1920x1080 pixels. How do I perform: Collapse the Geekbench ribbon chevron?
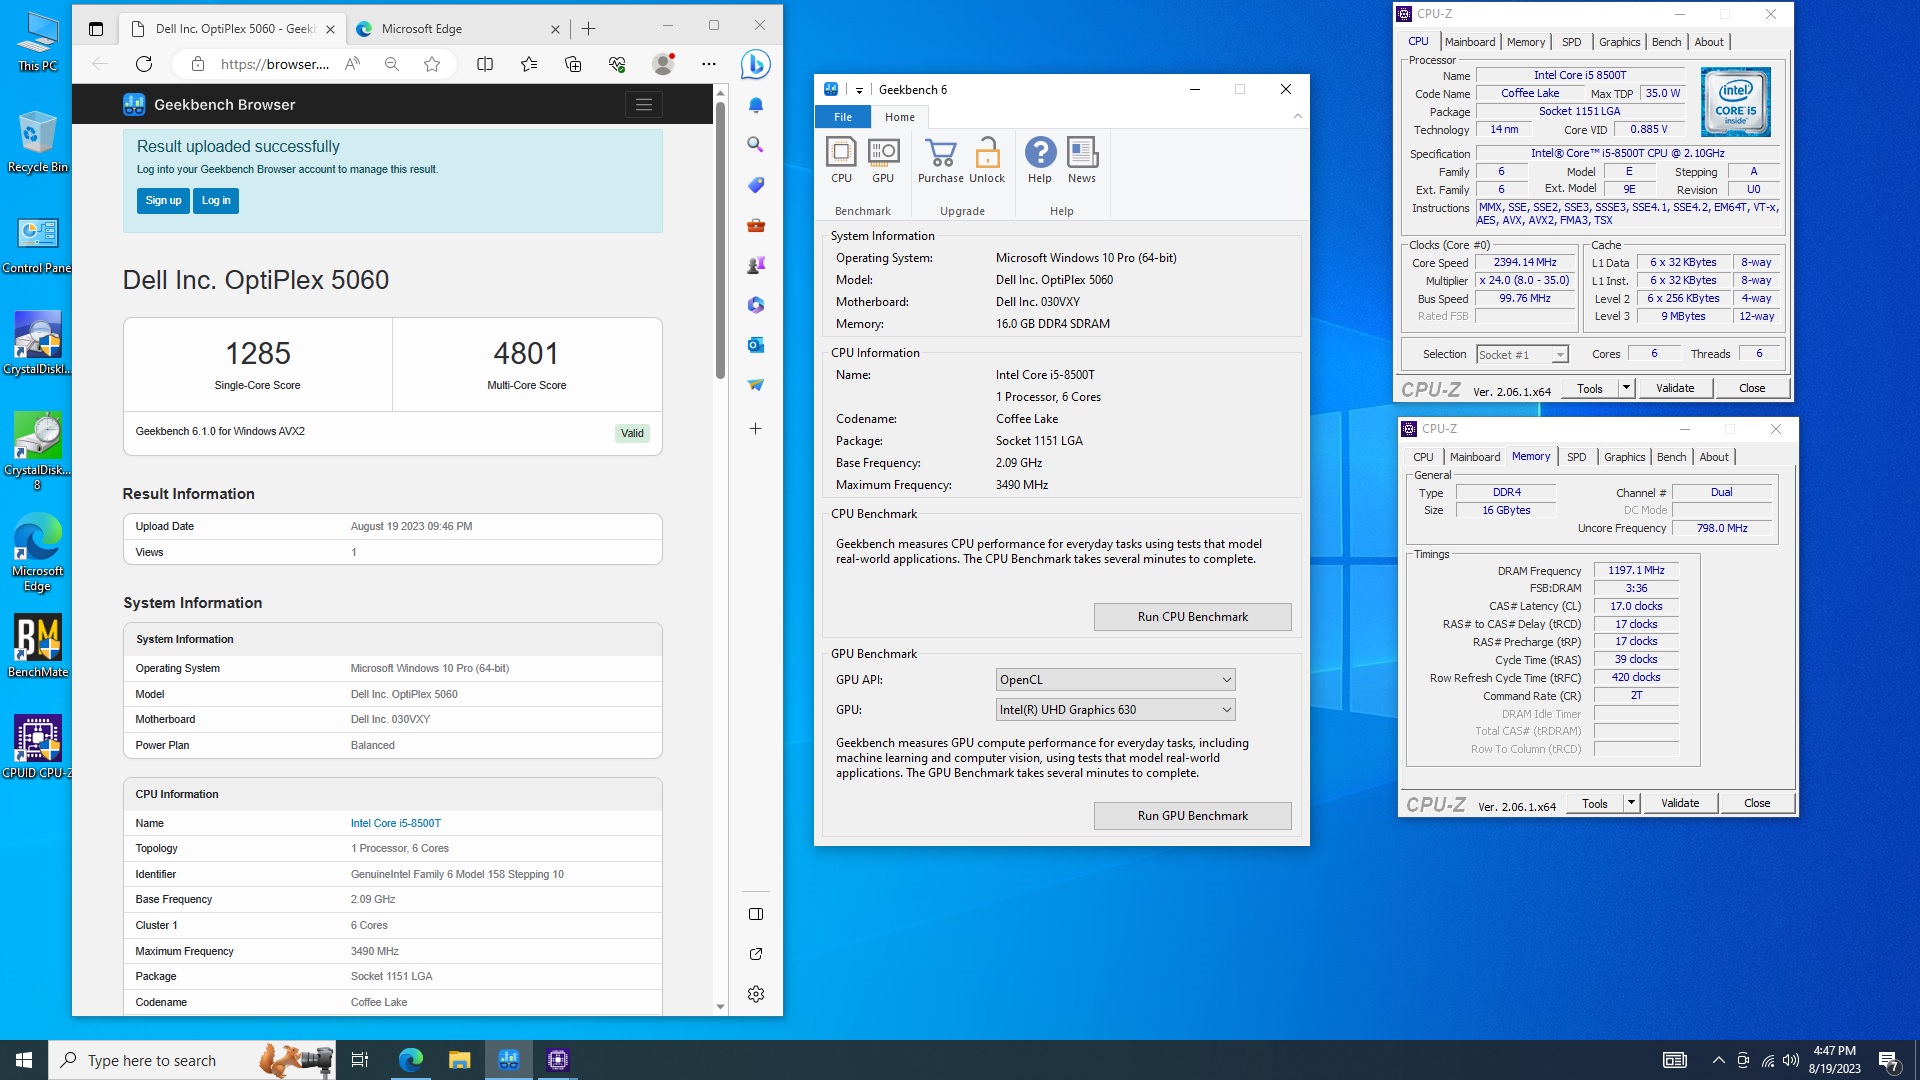tap(1298, 116)
